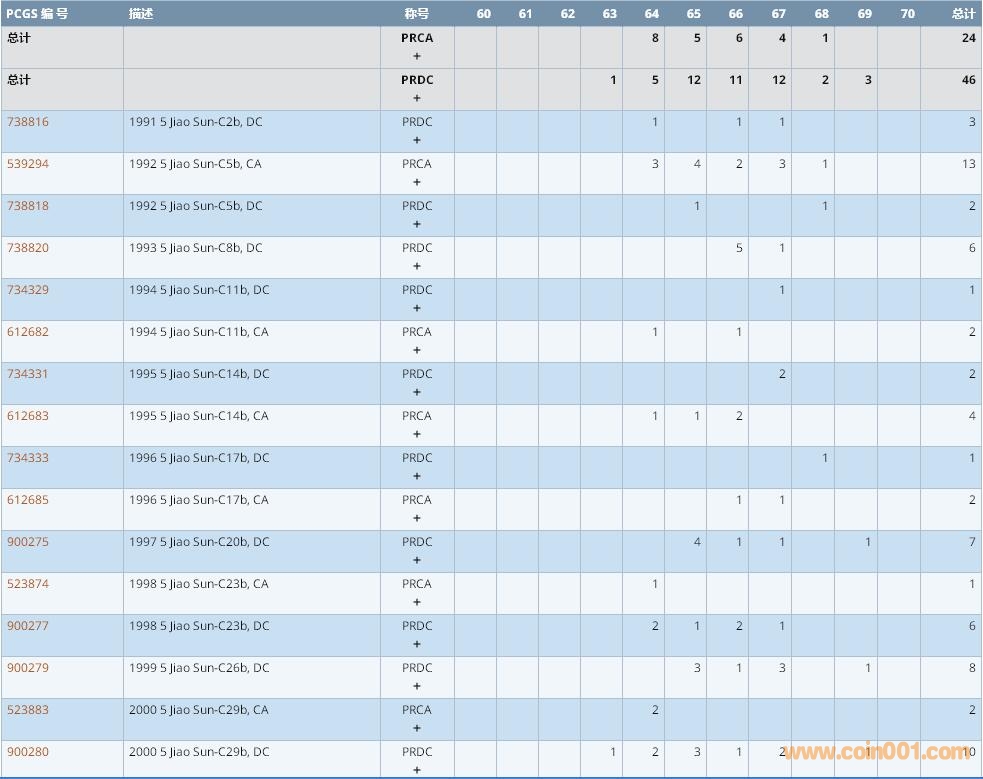
Task: Open PCGS number 539294 link
Action: 28,164
